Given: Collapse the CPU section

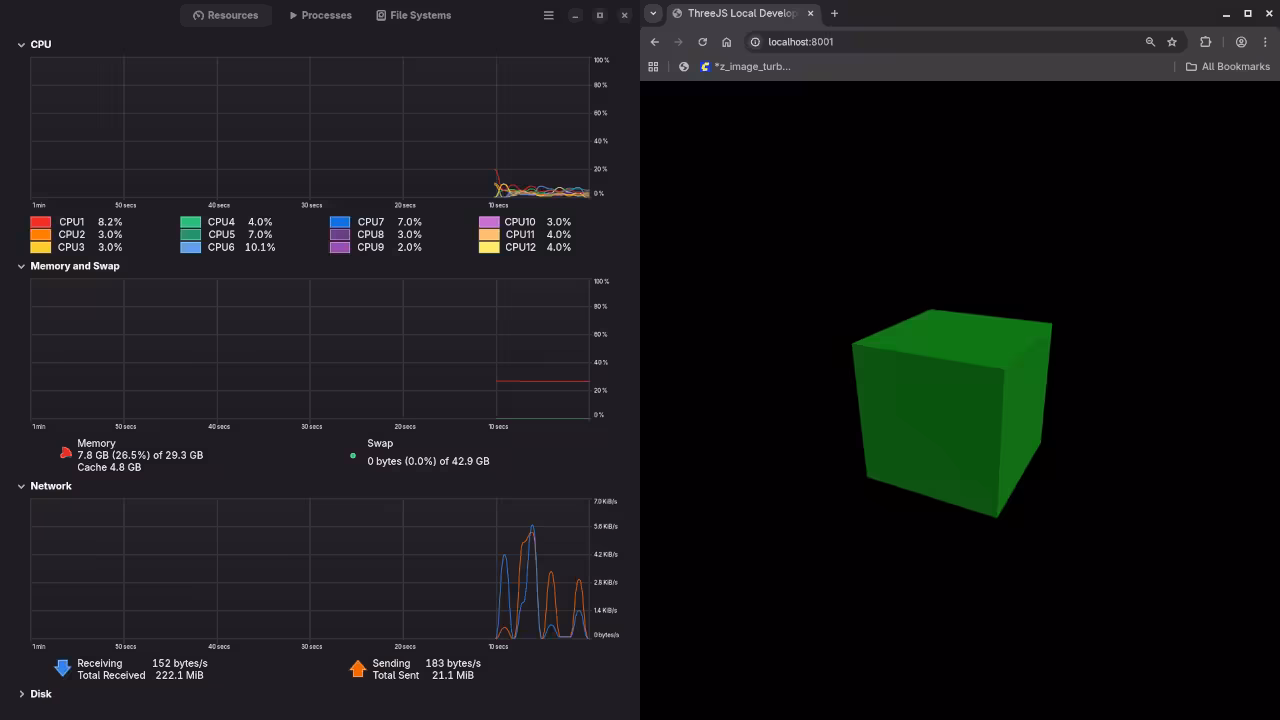Looking at the screenshot, I should click(x=21, y=44).
